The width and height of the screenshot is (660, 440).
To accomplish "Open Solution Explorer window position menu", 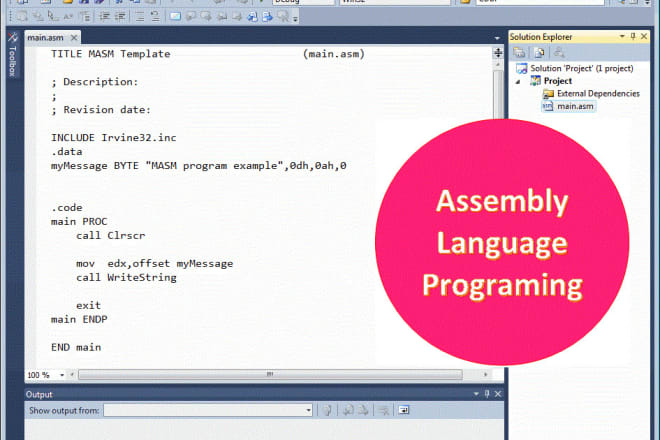I will pyautogui.click(x=622, y=37).
